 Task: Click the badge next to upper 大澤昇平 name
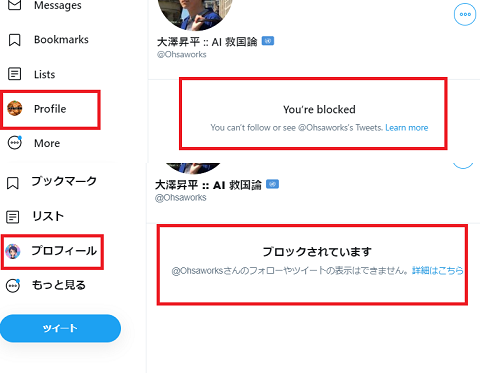coord(268,41)
